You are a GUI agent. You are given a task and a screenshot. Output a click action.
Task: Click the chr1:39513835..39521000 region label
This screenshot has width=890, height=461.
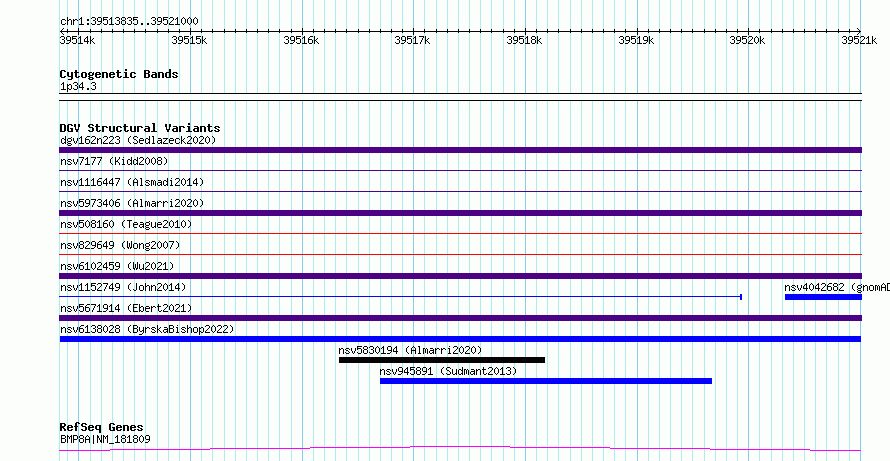pos(129,21)
